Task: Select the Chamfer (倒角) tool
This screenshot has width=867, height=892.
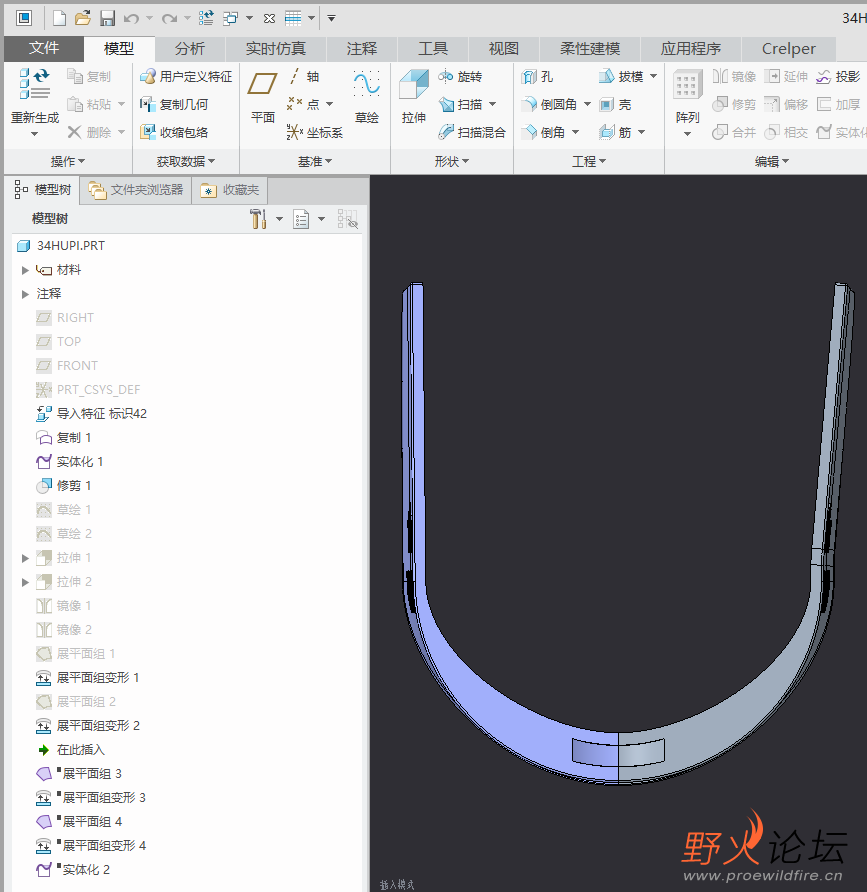Action: pyautogui.click(x=544, y=132)
